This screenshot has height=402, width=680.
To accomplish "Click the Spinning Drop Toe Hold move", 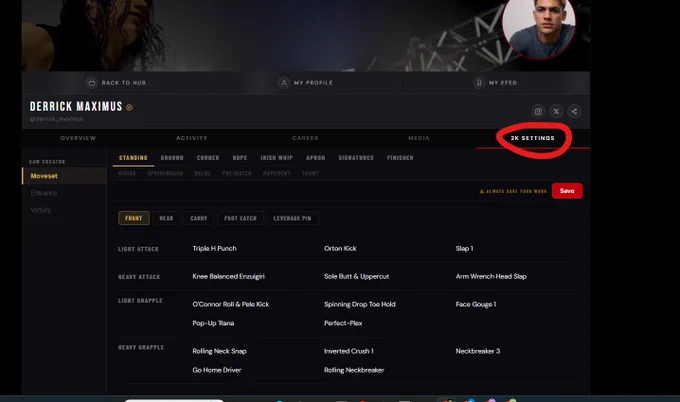I will click(360, 304).
